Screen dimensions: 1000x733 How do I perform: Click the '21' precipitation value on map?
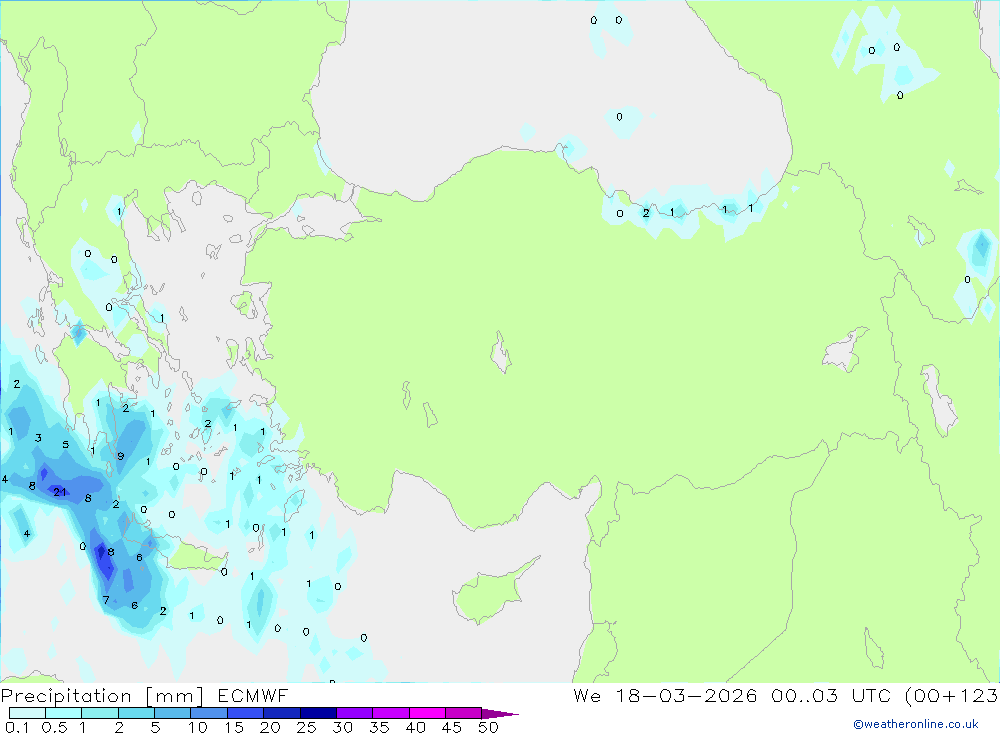coord(60,492)
